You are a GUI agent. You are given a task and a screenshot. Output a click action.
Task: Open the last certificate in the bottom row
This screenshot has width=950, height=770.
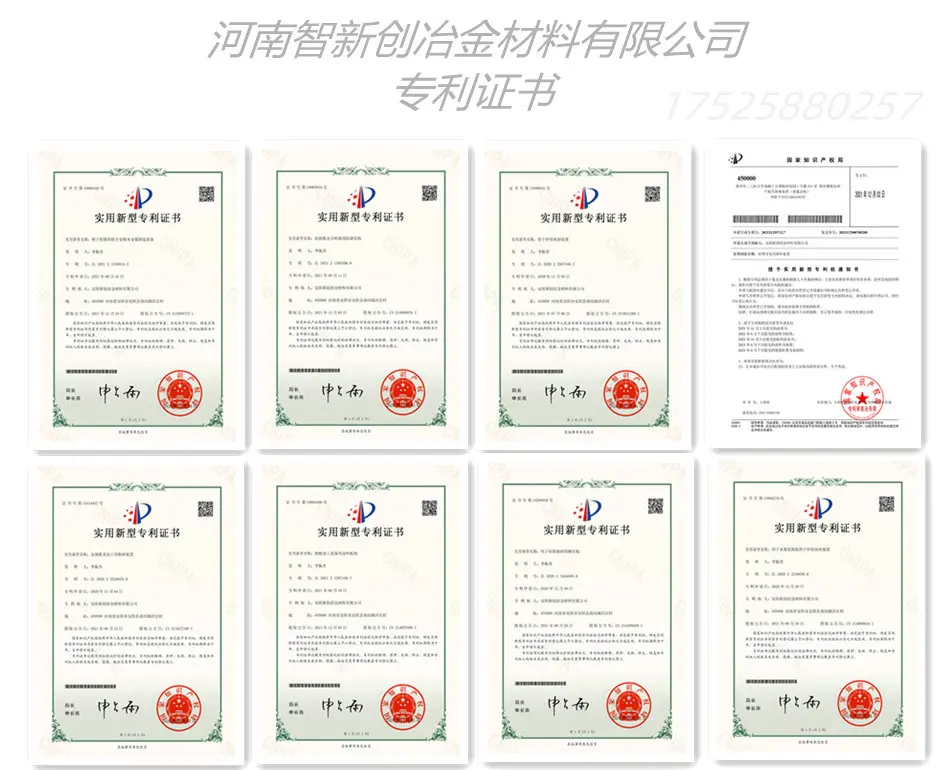coord(819,608)
